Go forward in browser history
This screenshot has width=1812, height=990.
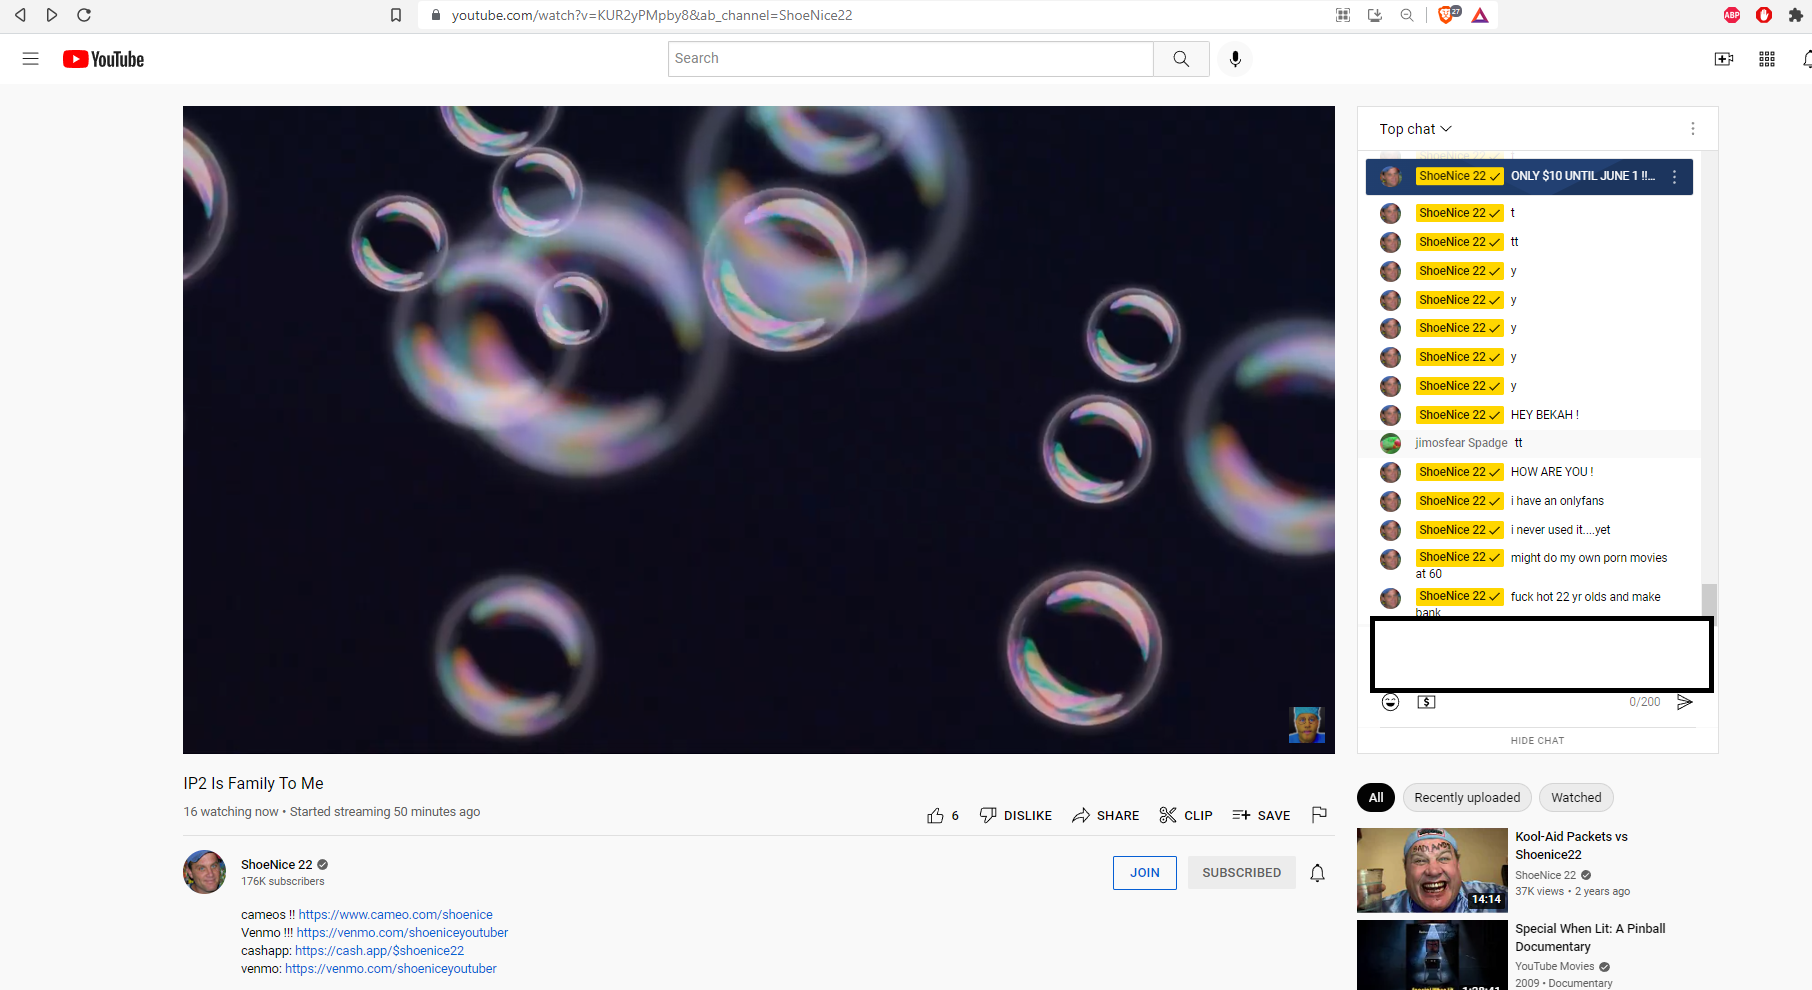(x=52, y=15)
